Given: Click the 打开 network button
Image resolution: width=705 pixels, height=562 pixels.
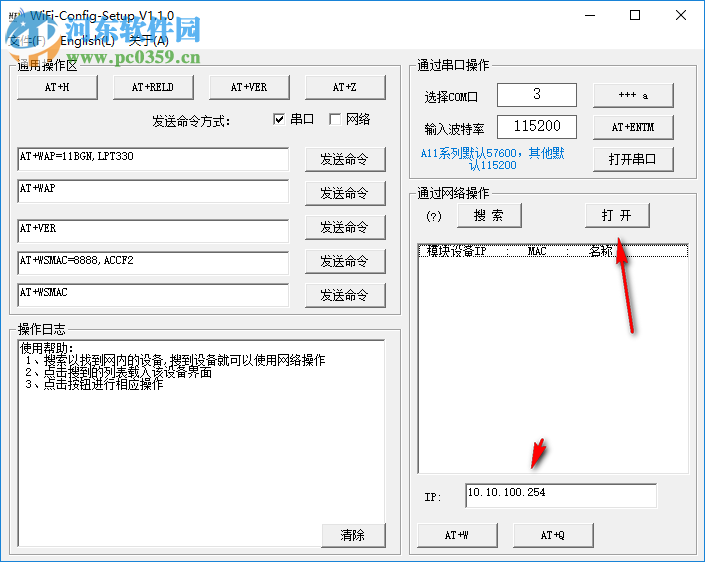Looking at the screenshot, I should 617,215.
